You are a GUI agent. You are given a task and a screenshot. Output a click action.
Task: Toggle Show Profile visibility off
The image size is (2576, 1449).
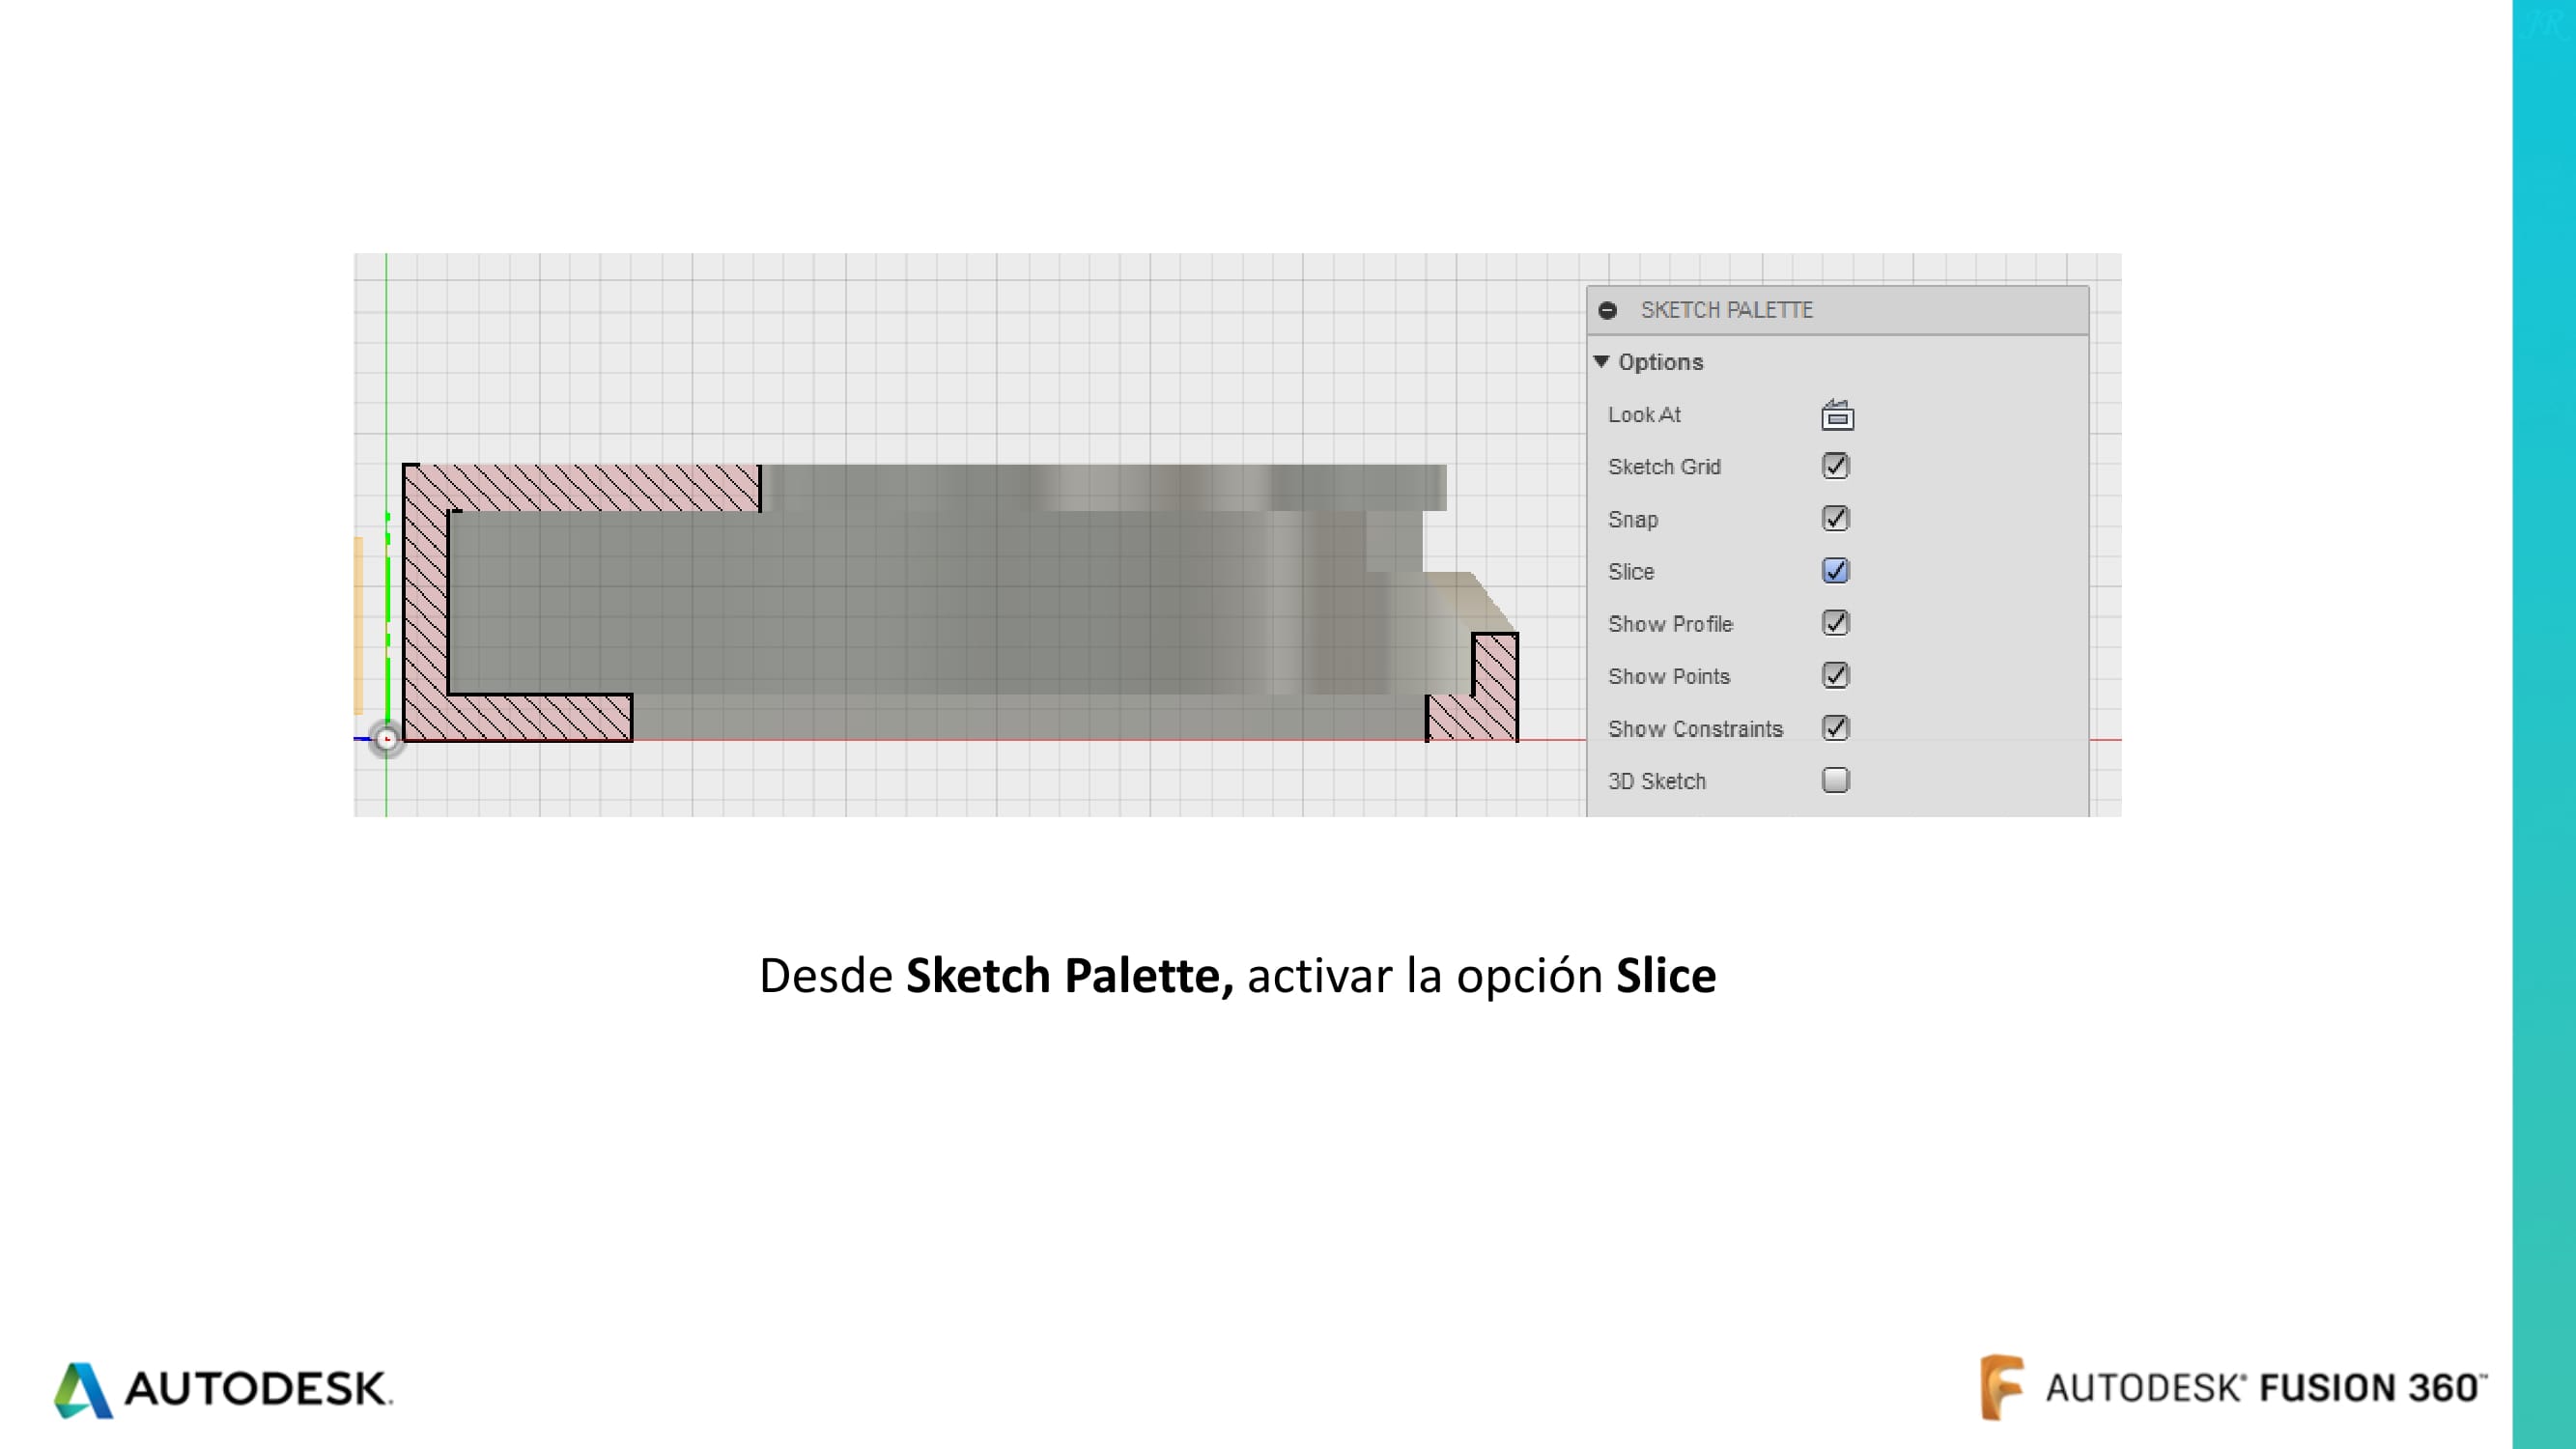[1836, 623]
